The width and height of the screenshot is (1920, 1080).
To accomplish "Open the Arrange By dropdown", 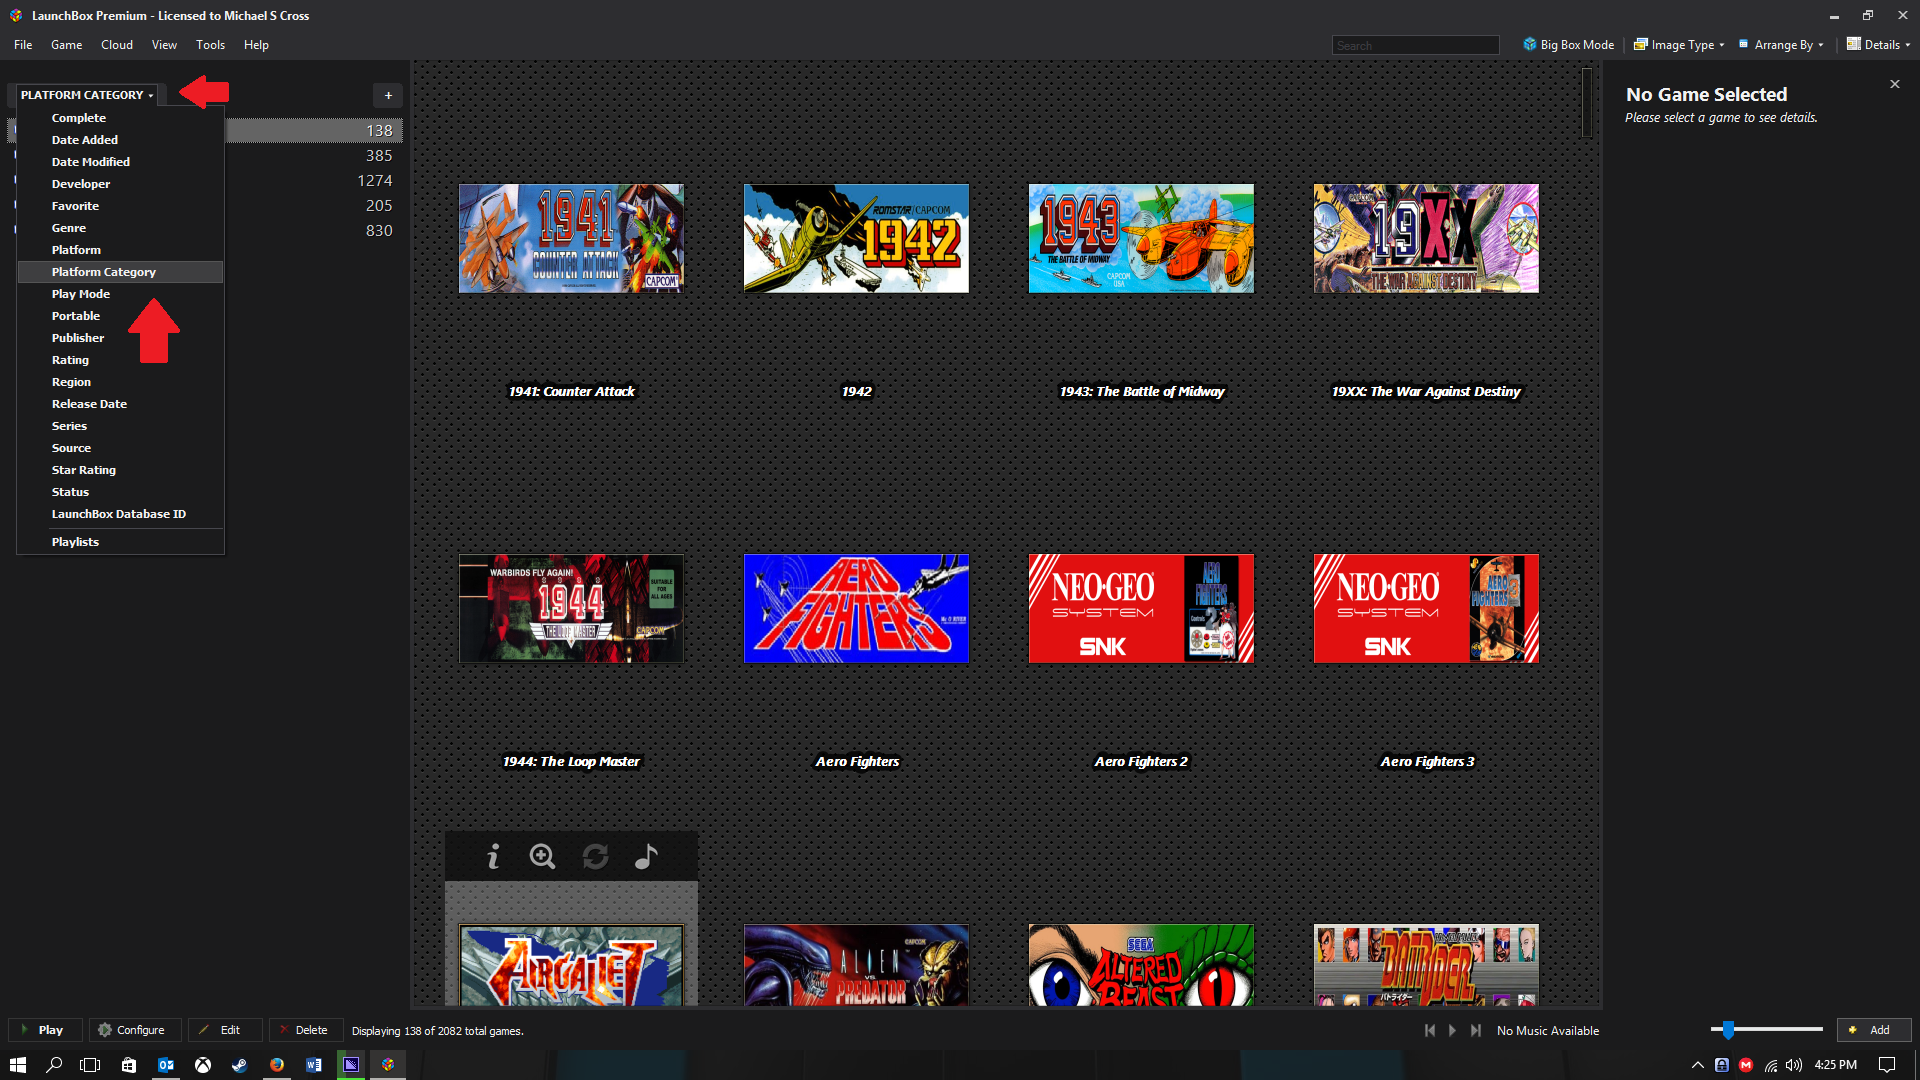I will coord(1781,45).
